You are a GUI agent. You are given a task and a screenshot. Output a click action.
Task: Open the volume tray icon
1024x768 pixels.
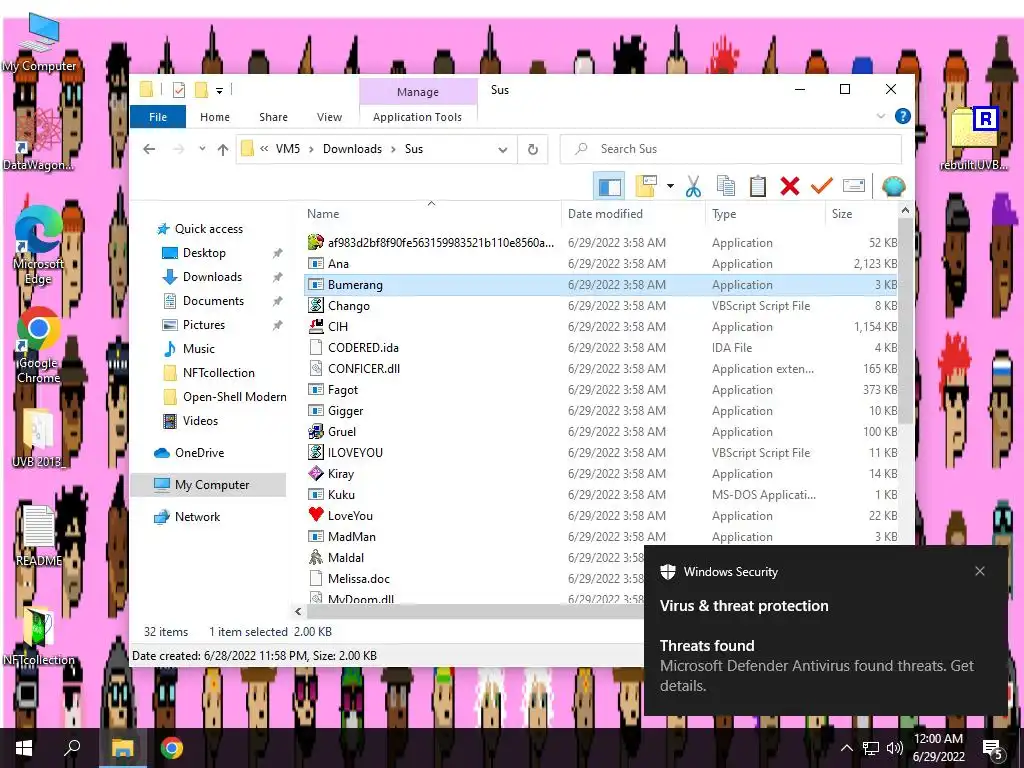click(895, 748)
